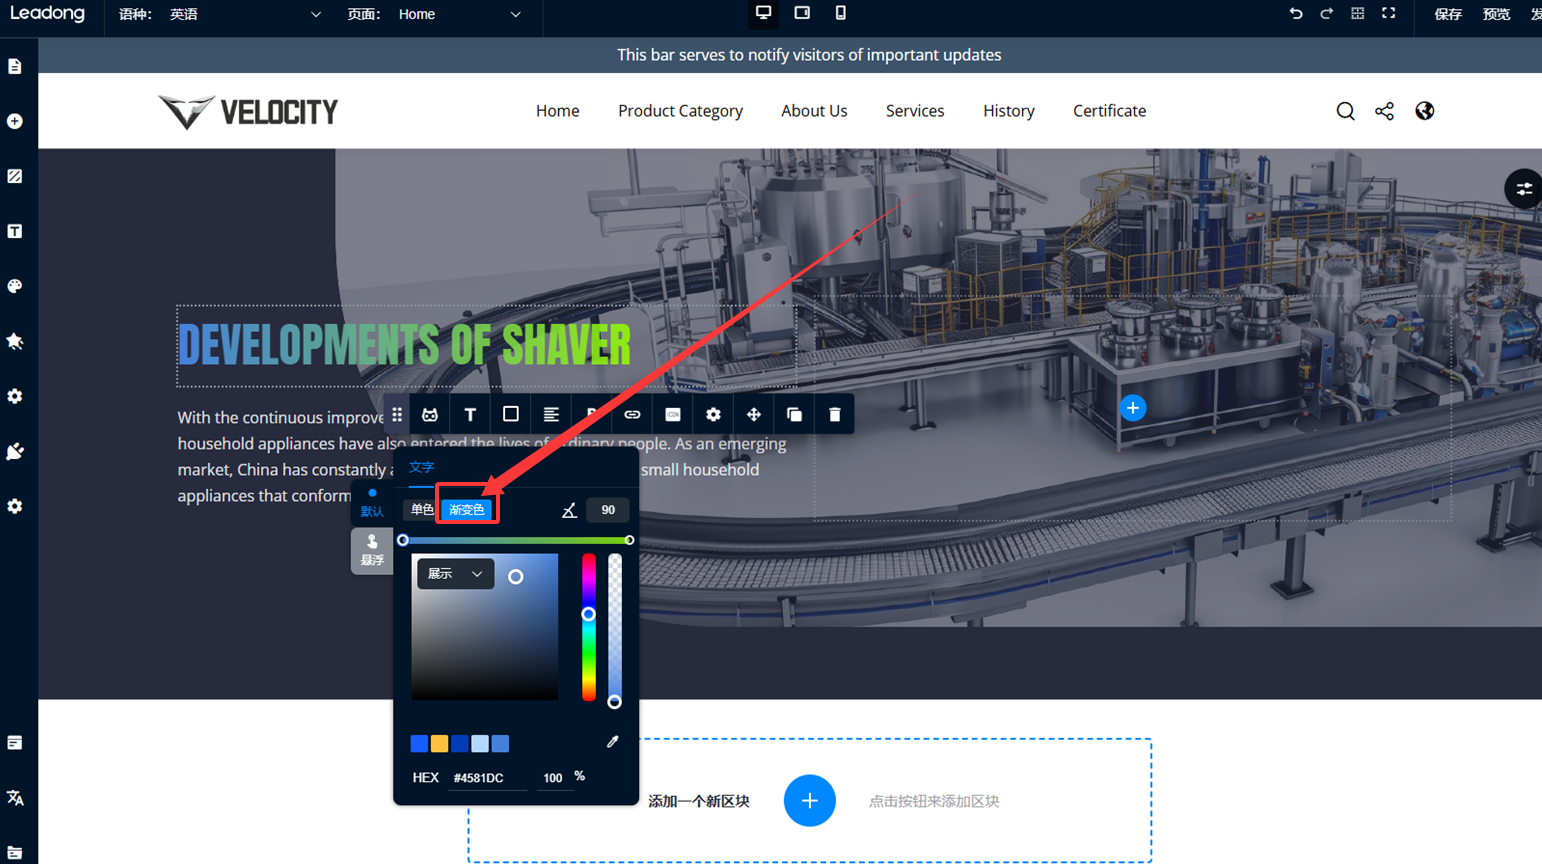Image resolution: width=1542 pixels, height=864 pixels.
Task: Click the 预览 preview button
Action: pos(1495,14)
